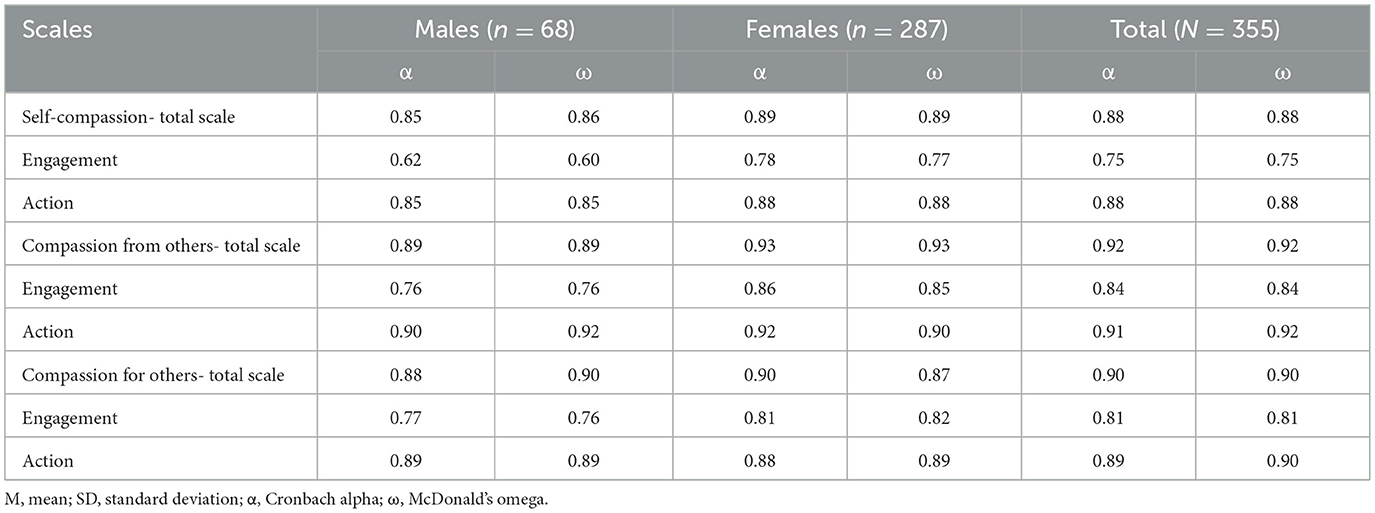The height and width of the screenshot is (513, 1375).
Task: Click the Total (N = 355) header
Action: (1196, 29)
